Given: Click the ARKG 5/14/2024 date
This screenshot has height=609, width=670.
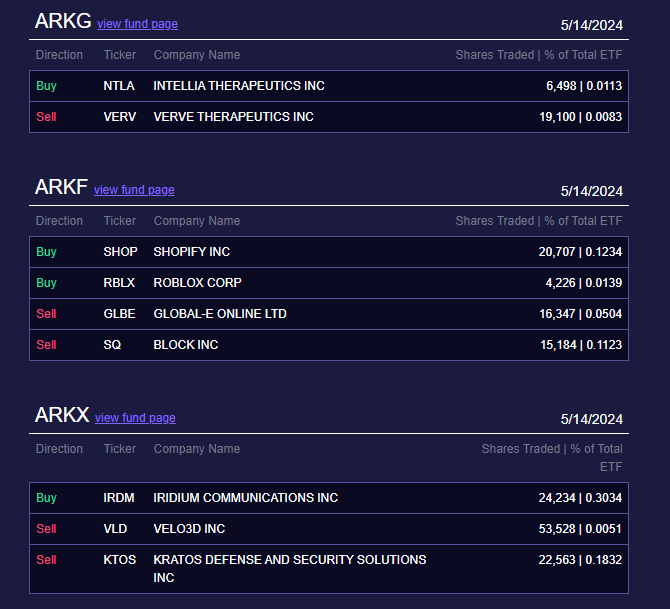Looking at the screenshot, I should tap(591, 25).
